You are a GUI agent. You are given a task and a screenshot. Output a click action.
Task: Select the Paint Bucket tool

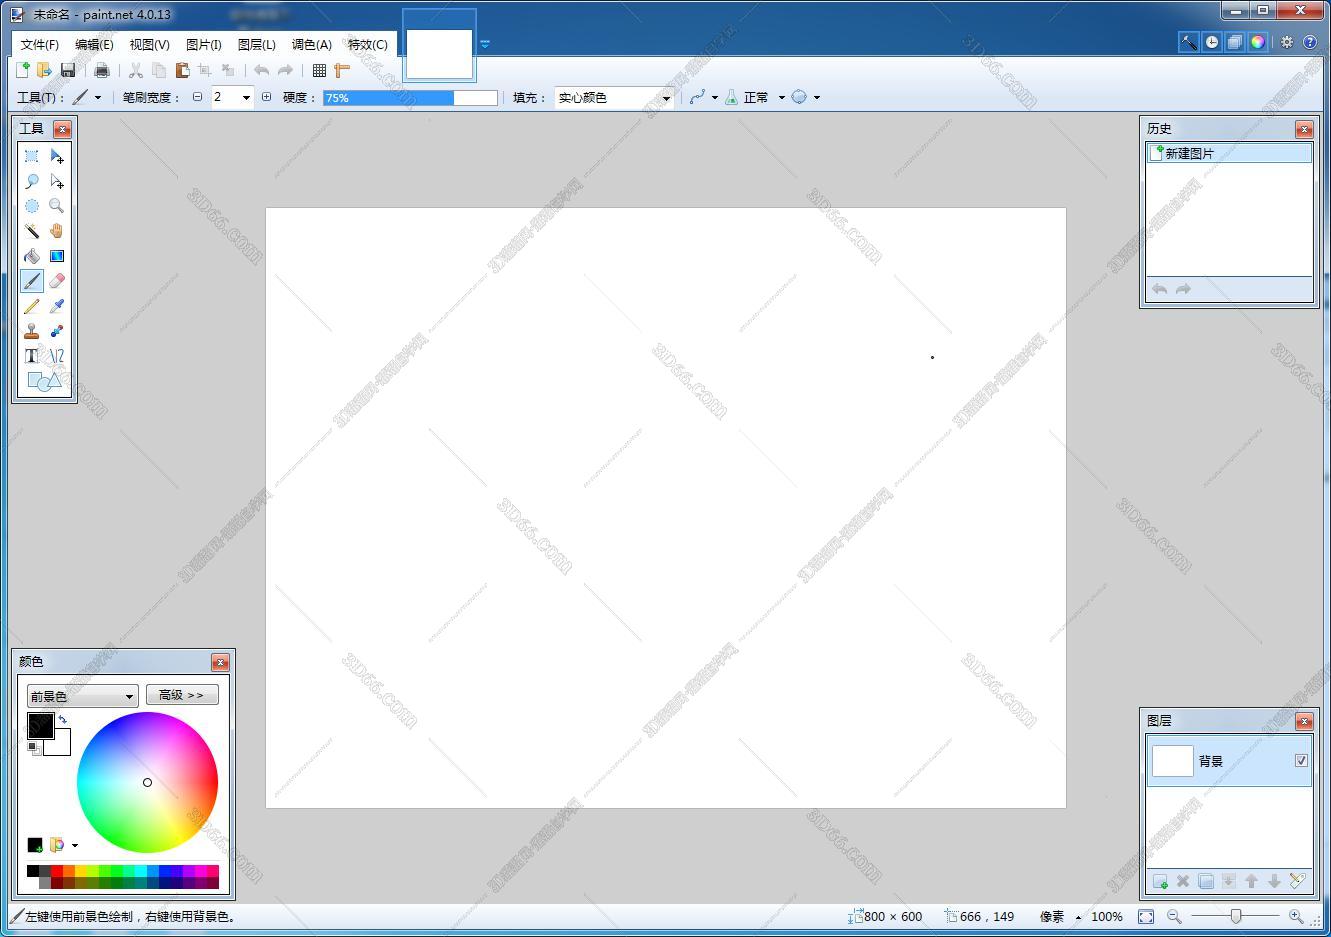point(32,256)
